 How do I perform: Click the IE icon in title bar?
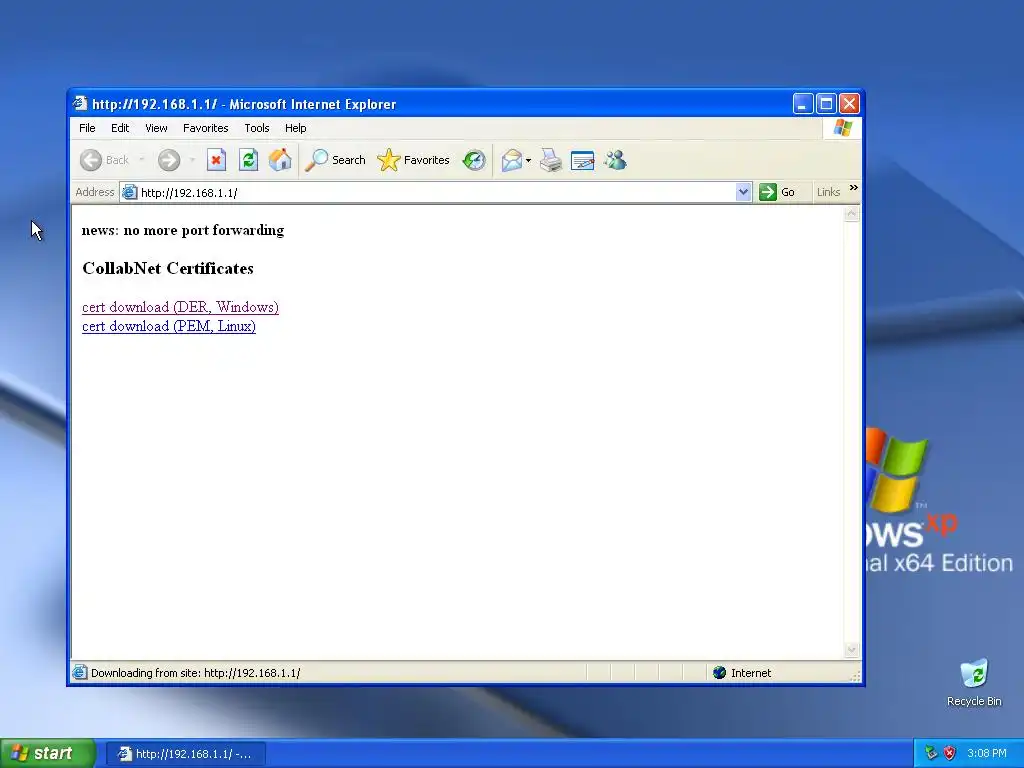pyautogui.click(x=80, y=103)
